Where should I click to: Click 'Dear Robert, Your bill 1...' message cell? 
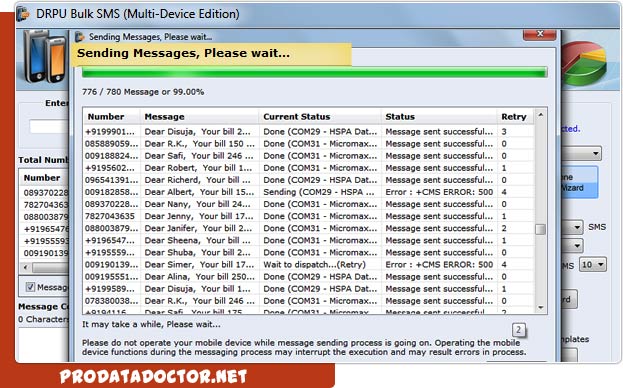[198, 168]
